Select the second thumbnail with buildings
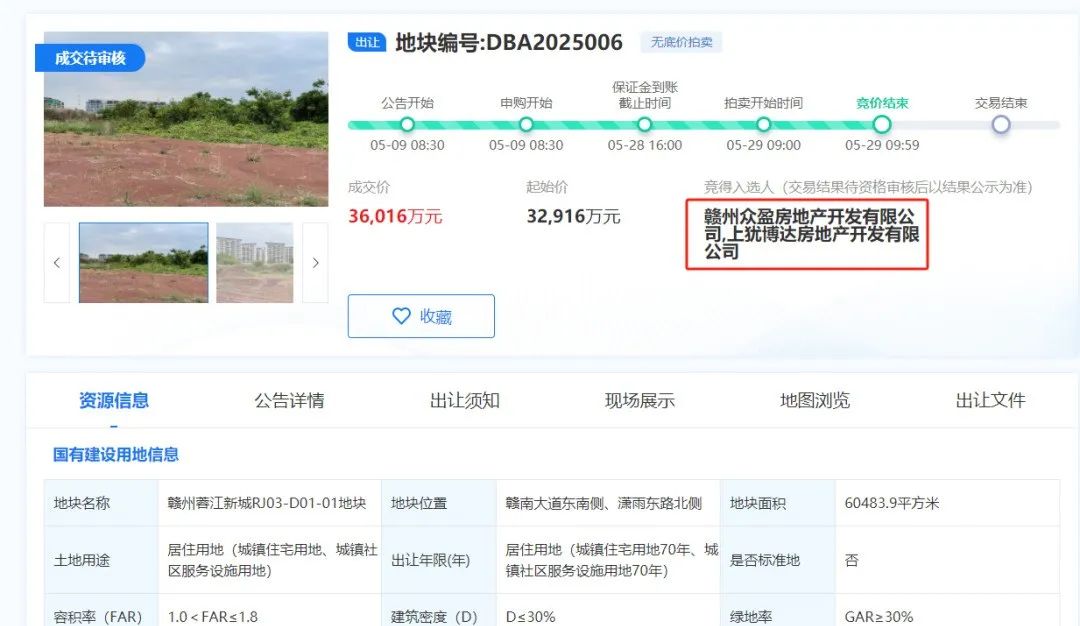This screenshot has height=626, width=1080. click(255, 262)
